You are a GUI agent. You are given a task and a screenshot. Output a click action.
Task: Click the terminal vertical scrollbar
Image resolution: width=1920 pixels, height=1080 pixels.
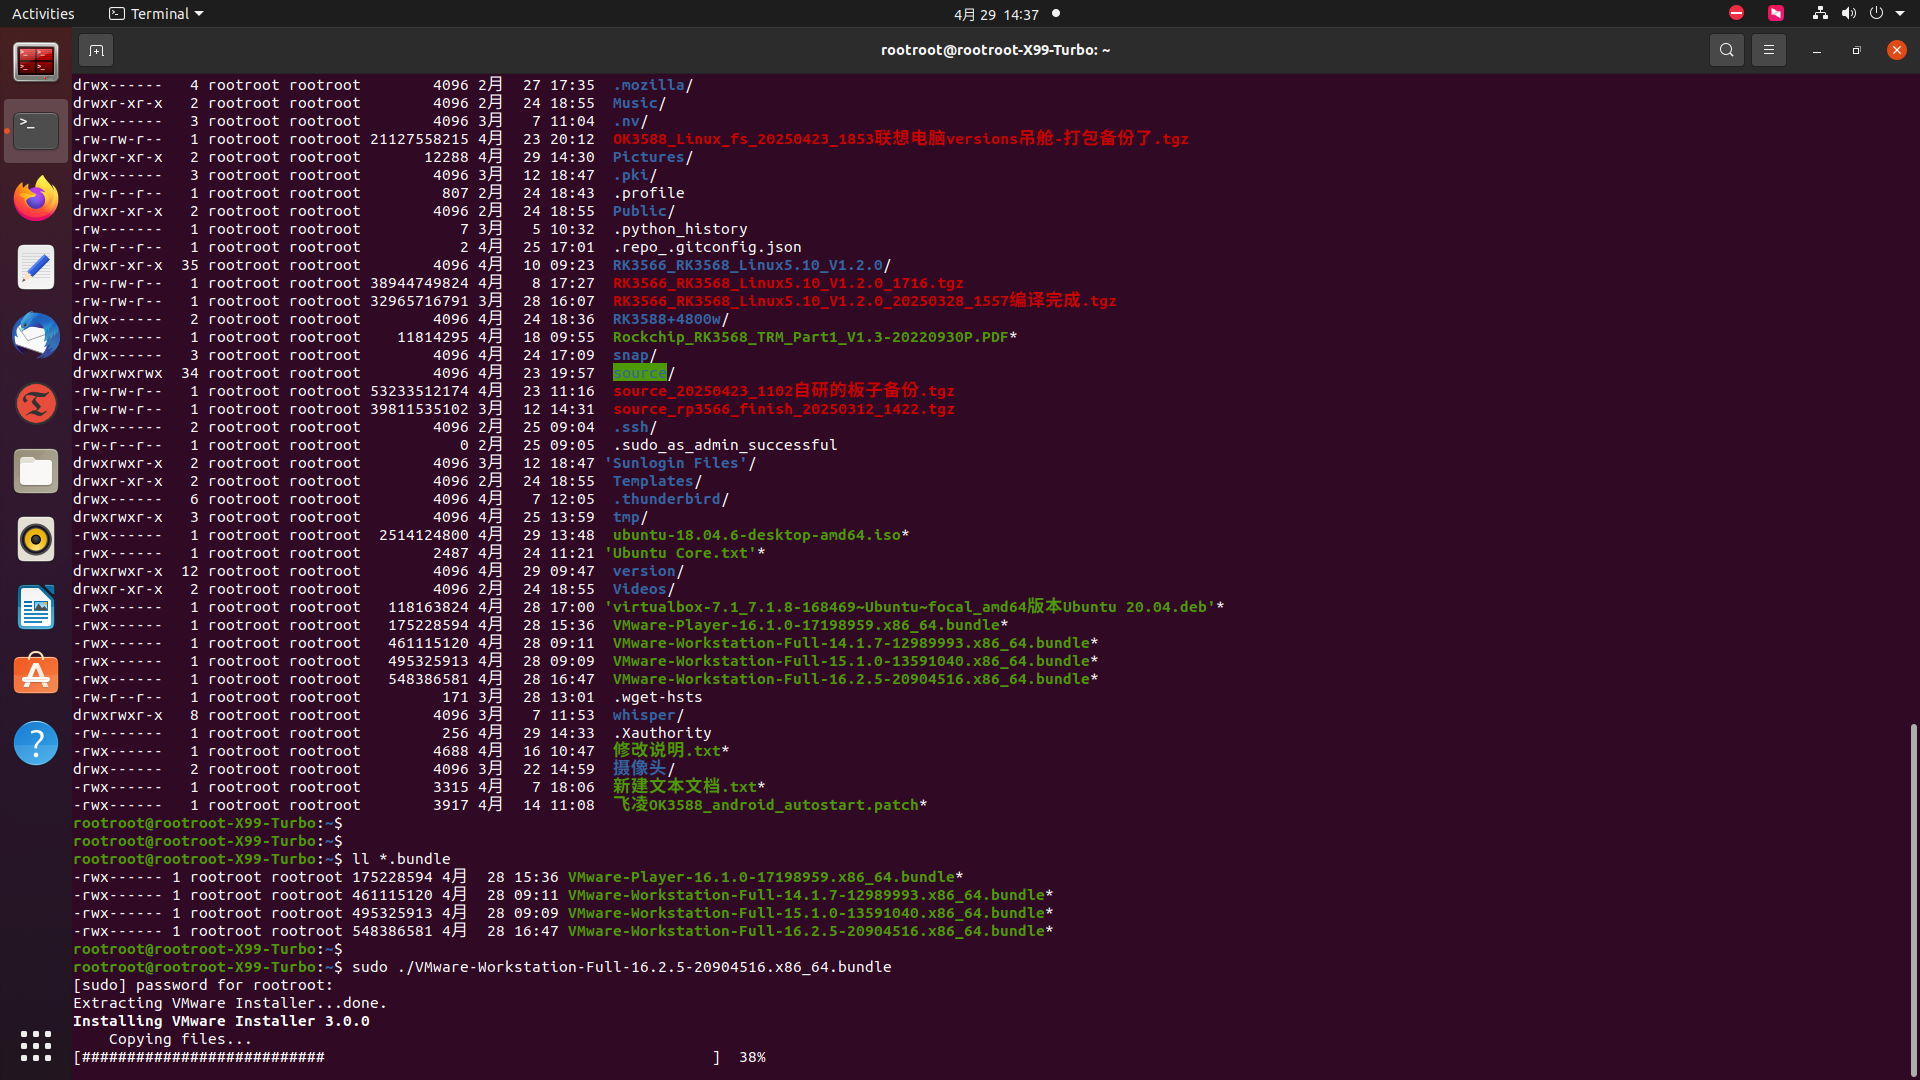coord(1913,900)
